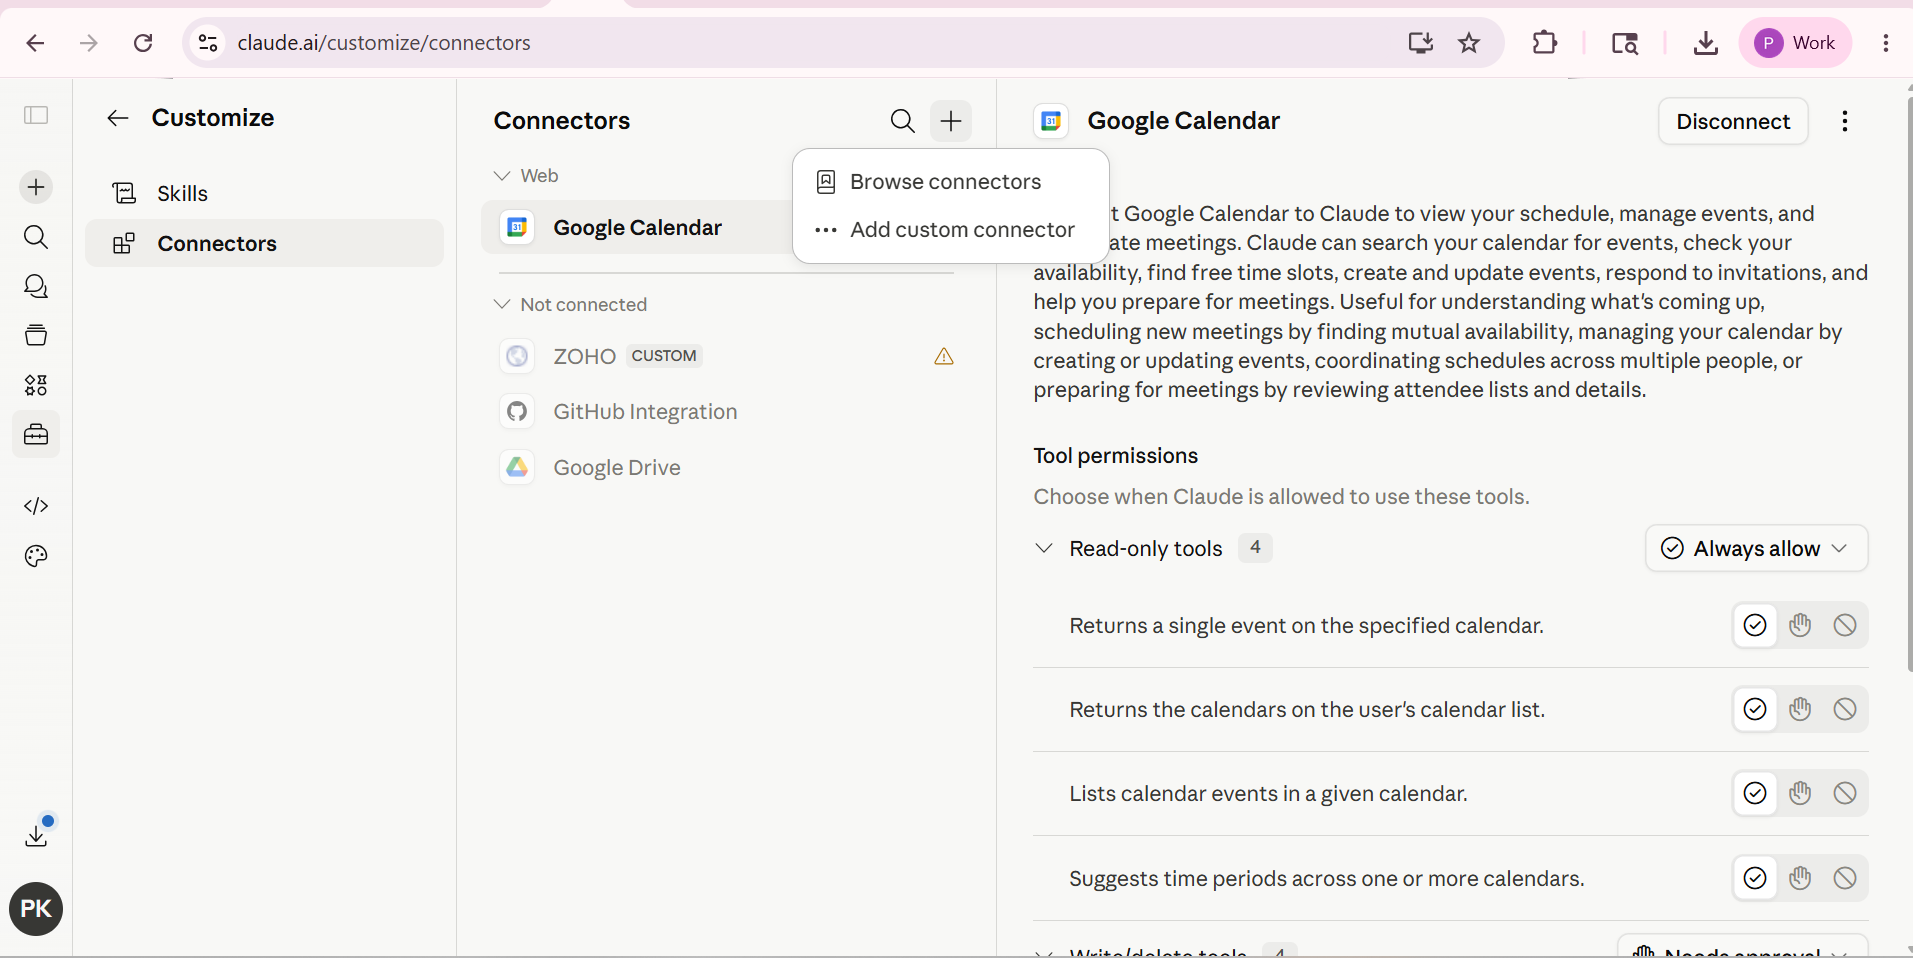This screenshot has height=958, width=1913.
Task: Open the projects stack icon in left rail
Action: pos(36,335)
